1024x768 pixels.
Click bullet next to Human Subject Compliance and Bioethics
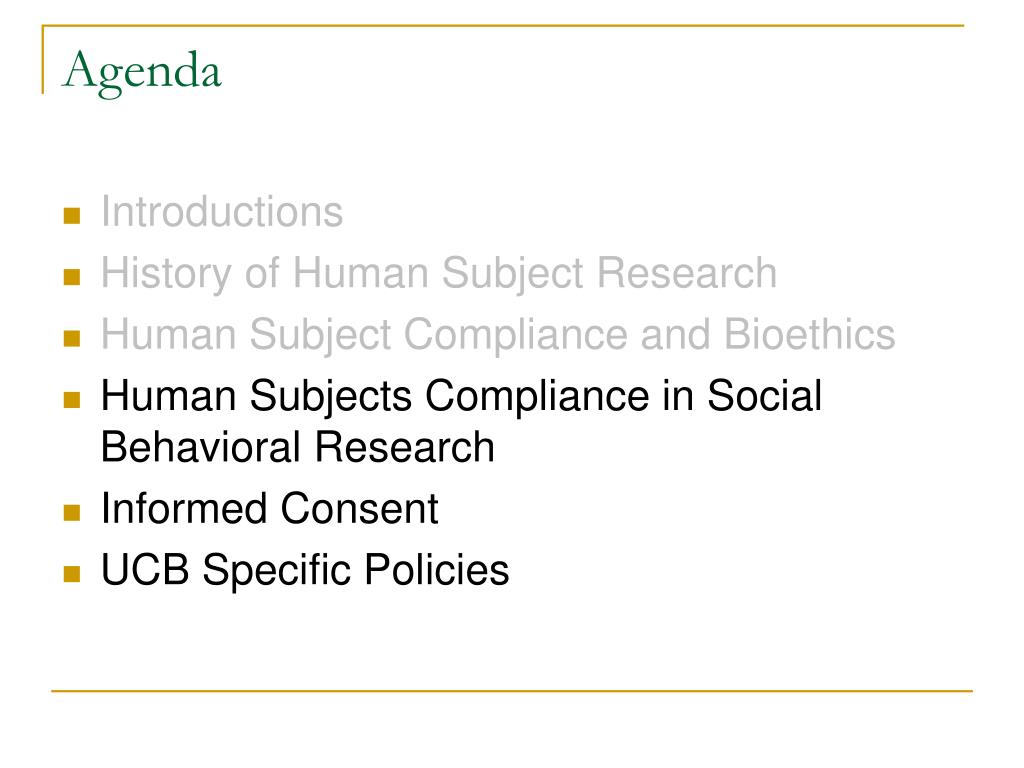pos(72,338)
